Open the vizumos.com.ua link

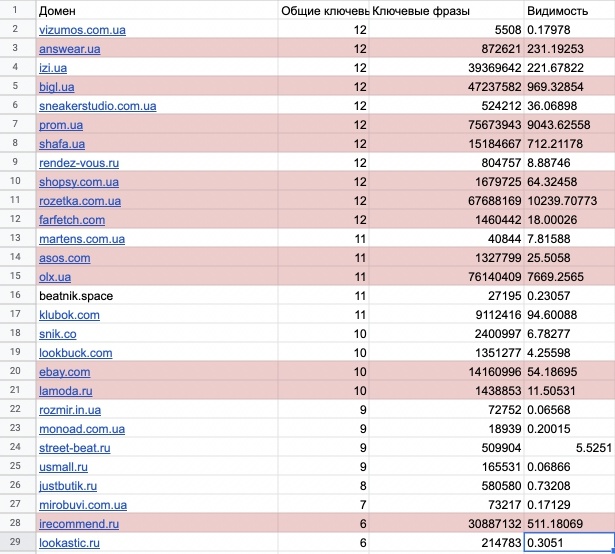(x=82, y=30)
